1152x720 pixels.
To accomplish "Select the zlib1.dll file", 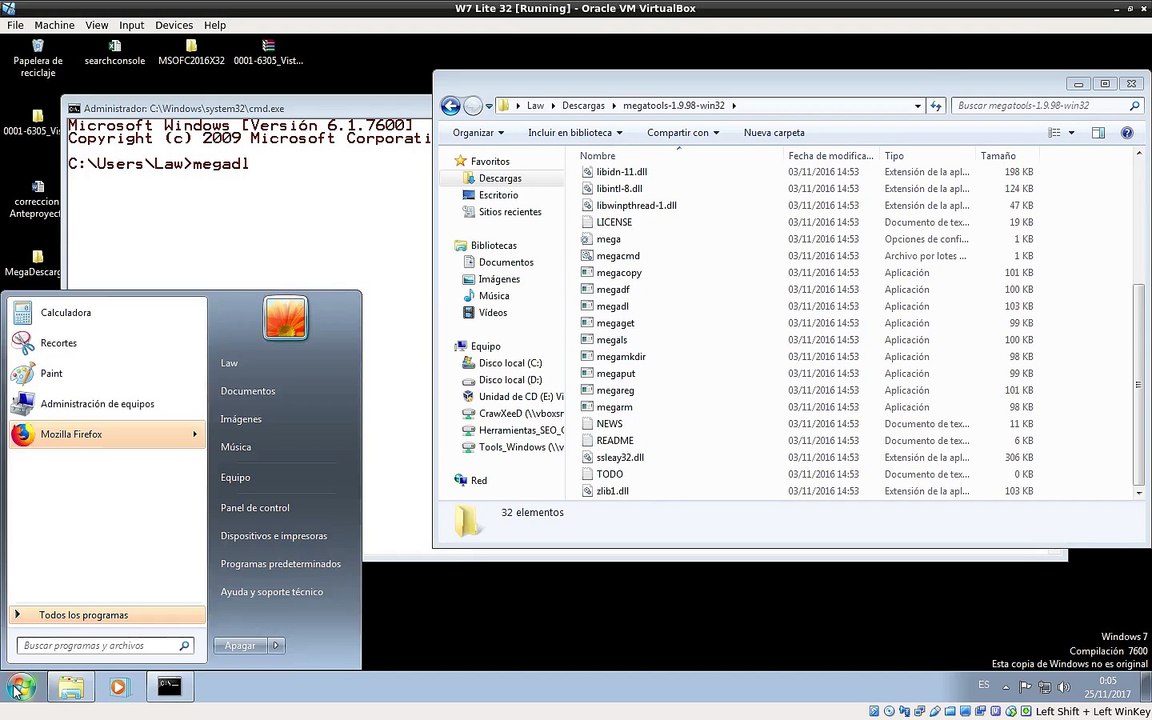I will tap(612, 491).
